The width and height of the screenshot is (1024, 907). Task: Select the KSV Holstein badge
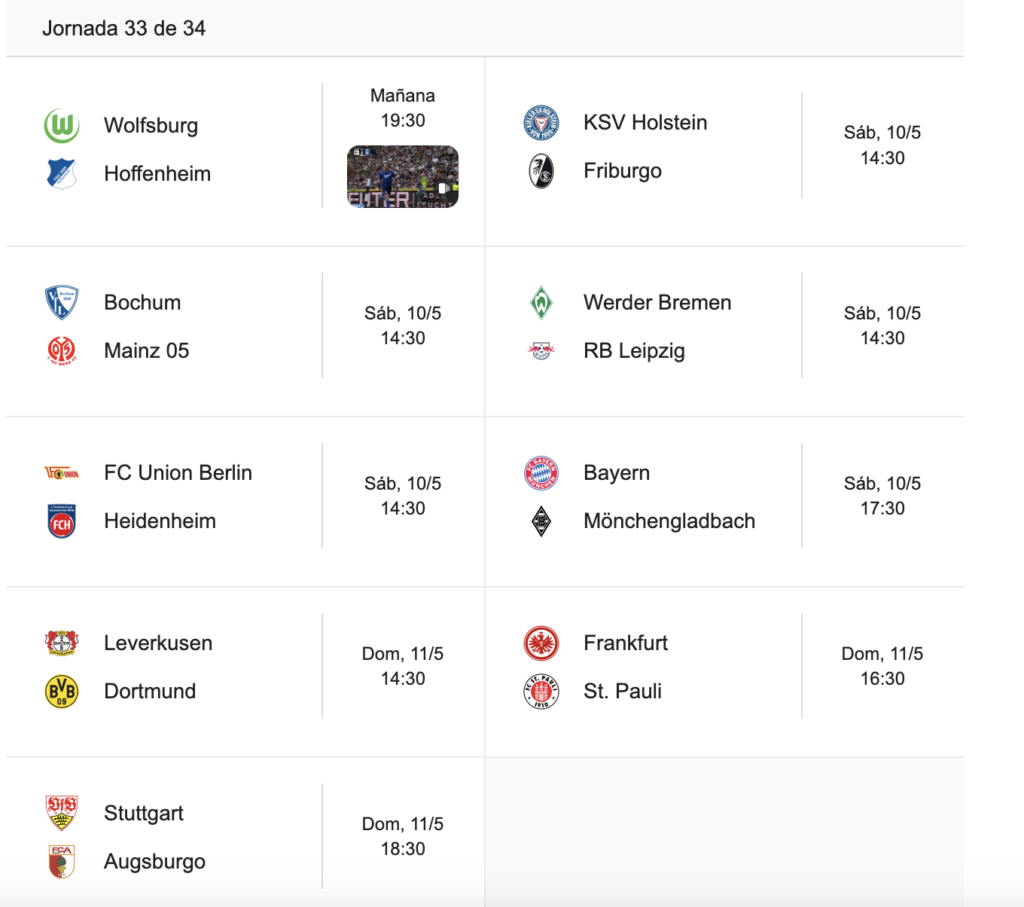pos(541,123)
